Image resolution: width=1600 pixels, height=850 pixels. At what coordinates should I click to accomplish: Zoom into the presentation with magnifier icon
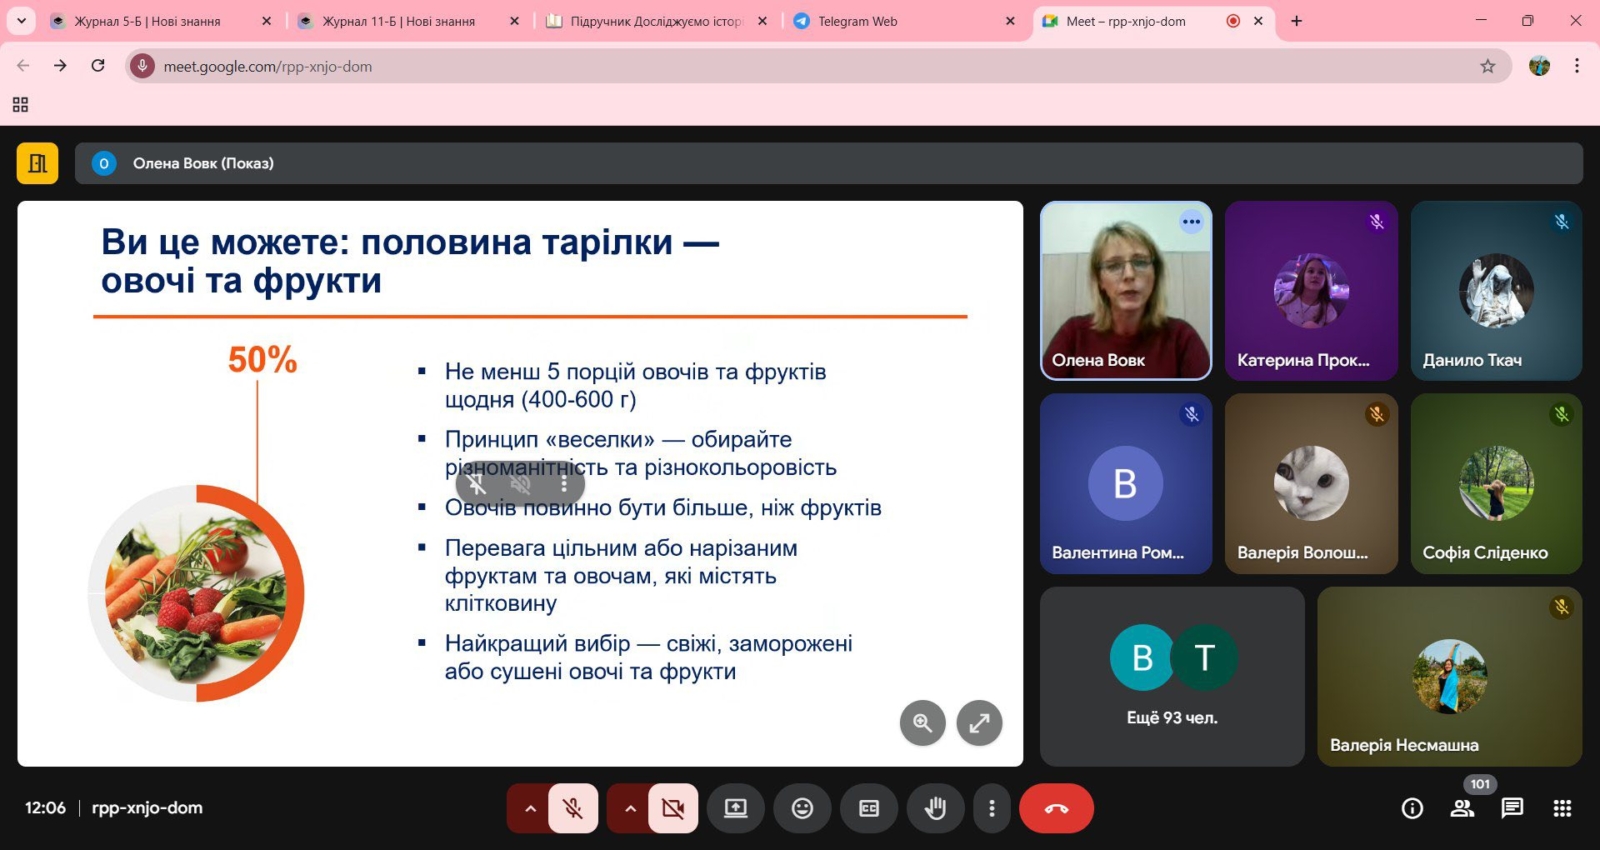[x=922, y=722]
